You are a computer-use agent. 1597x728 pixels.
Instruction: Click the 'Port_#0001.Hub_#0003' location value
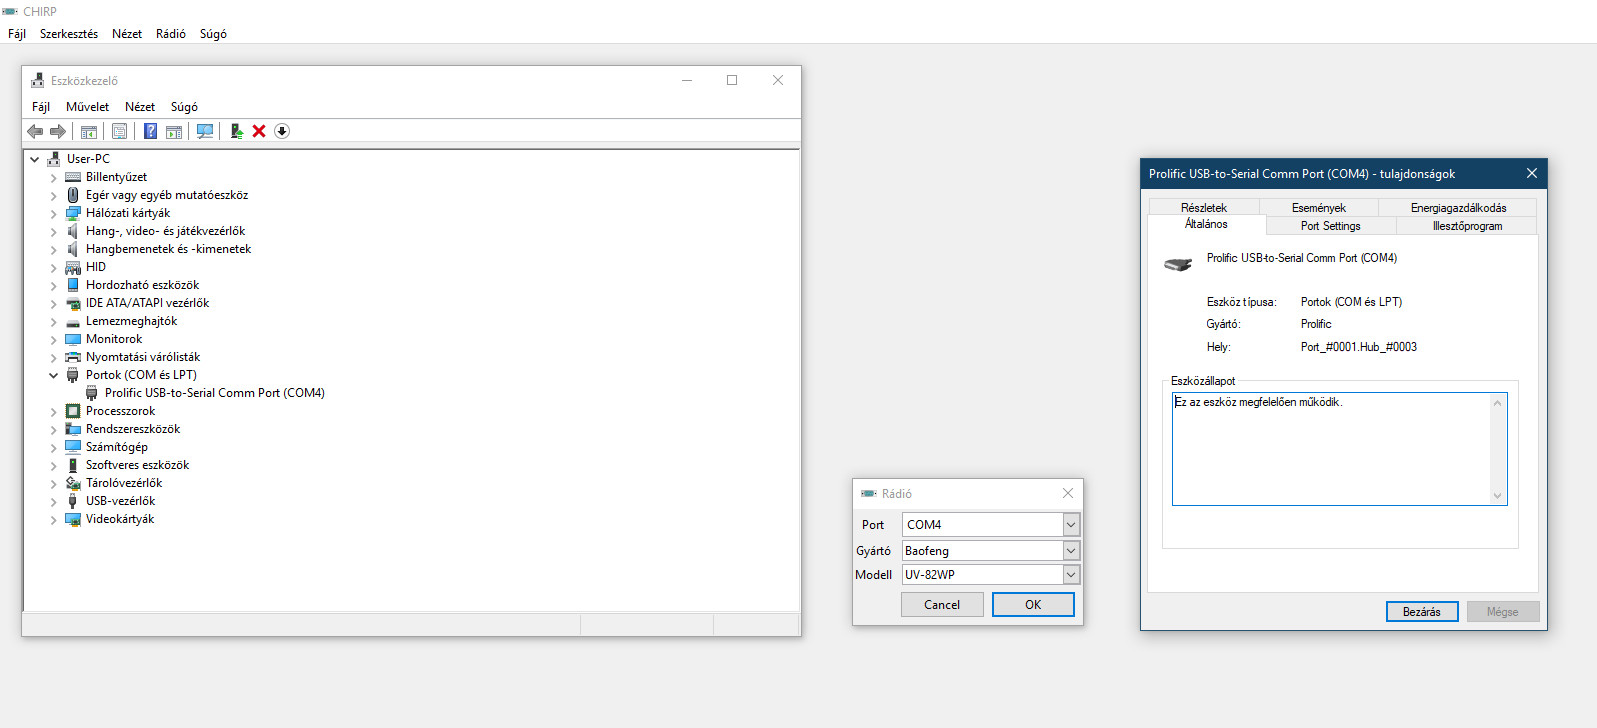tap(1359, 347)
